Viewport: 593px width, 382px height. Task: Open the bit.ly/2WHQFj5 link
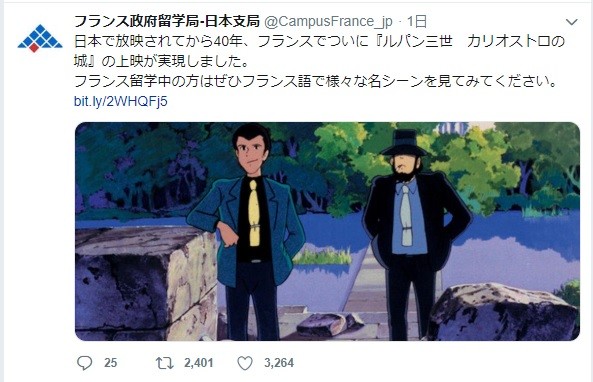click(121, 101)
